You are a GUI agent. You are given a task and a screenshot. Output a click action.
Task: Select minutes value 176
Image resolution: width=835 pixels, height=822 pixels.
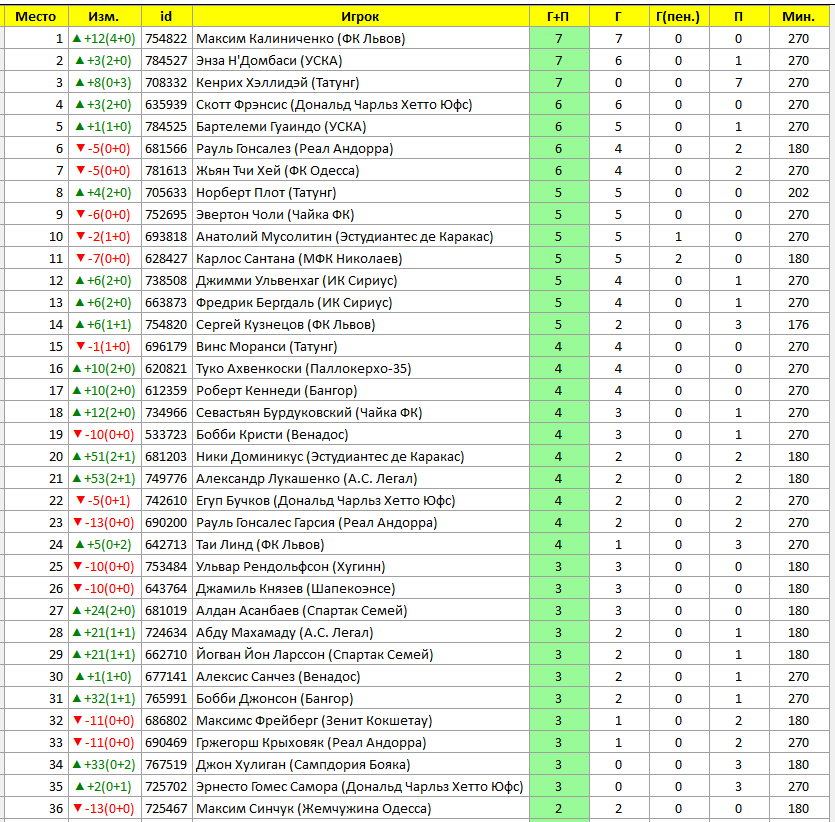pos(798,325)
